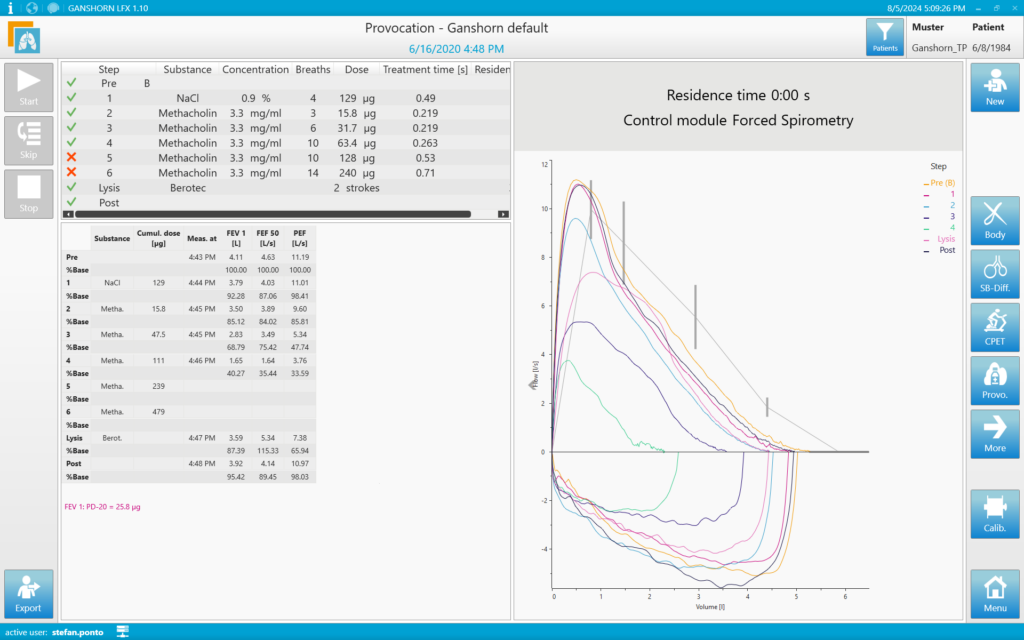Click the Lysis PEF value 7.38
Image resolution: width=1024 pixels, height=640 pixels.
[x=300, y=438]
